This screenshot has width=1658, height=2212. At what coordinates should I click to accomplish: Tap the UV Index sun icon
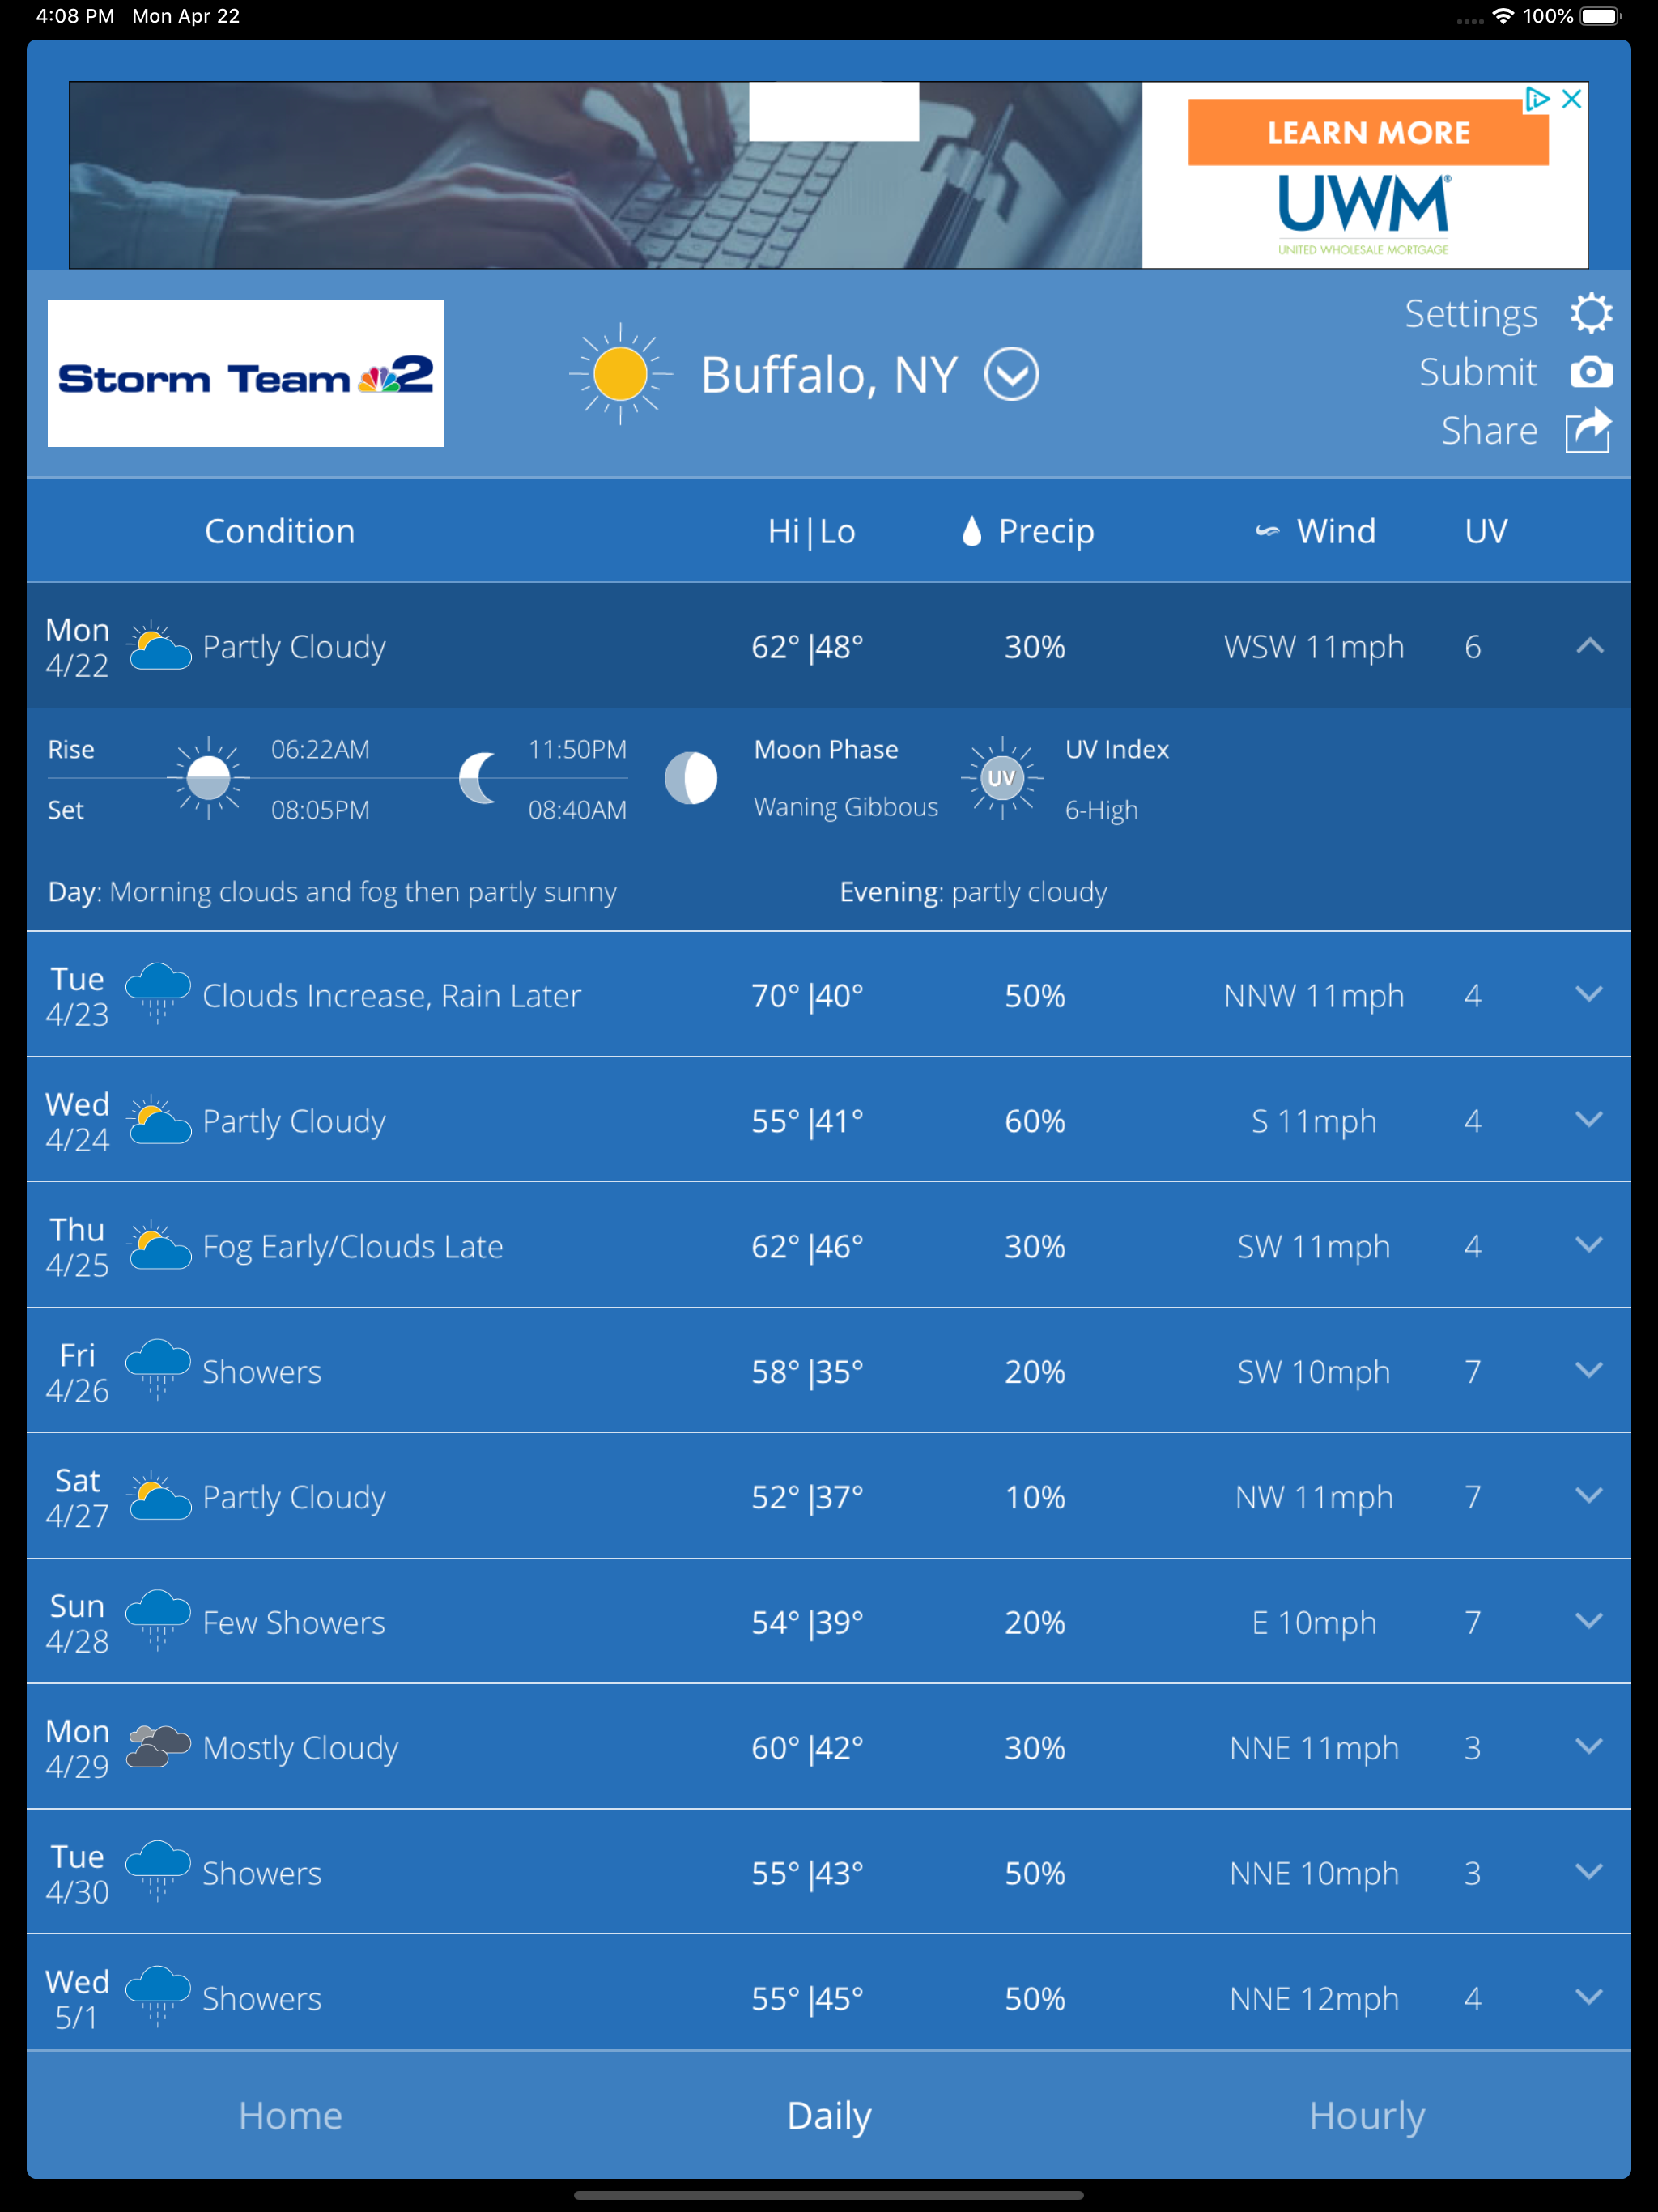pos(1002,778)
